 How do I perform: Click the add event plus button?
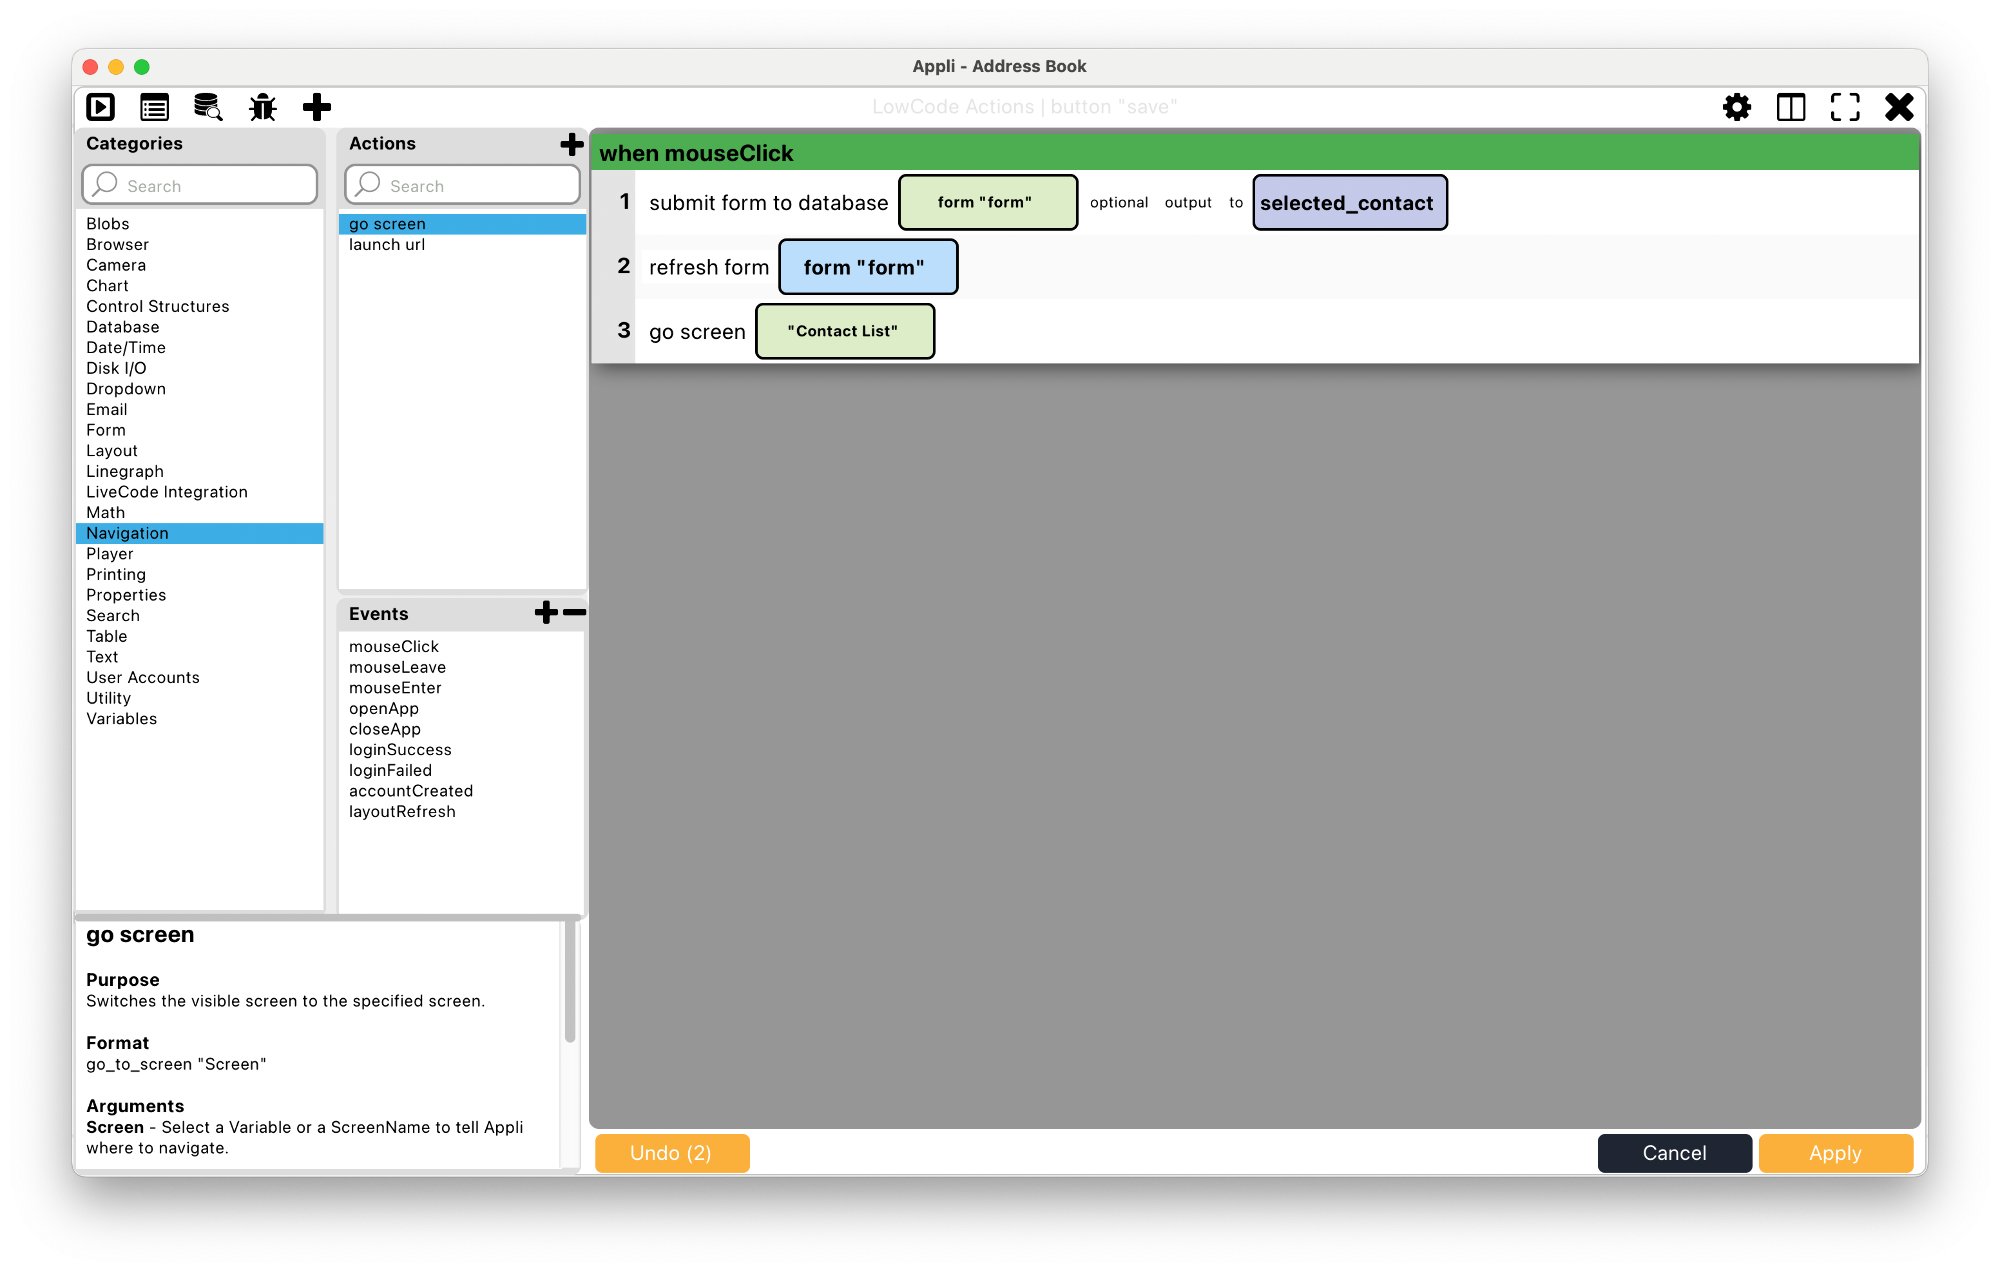pos(547,612)
